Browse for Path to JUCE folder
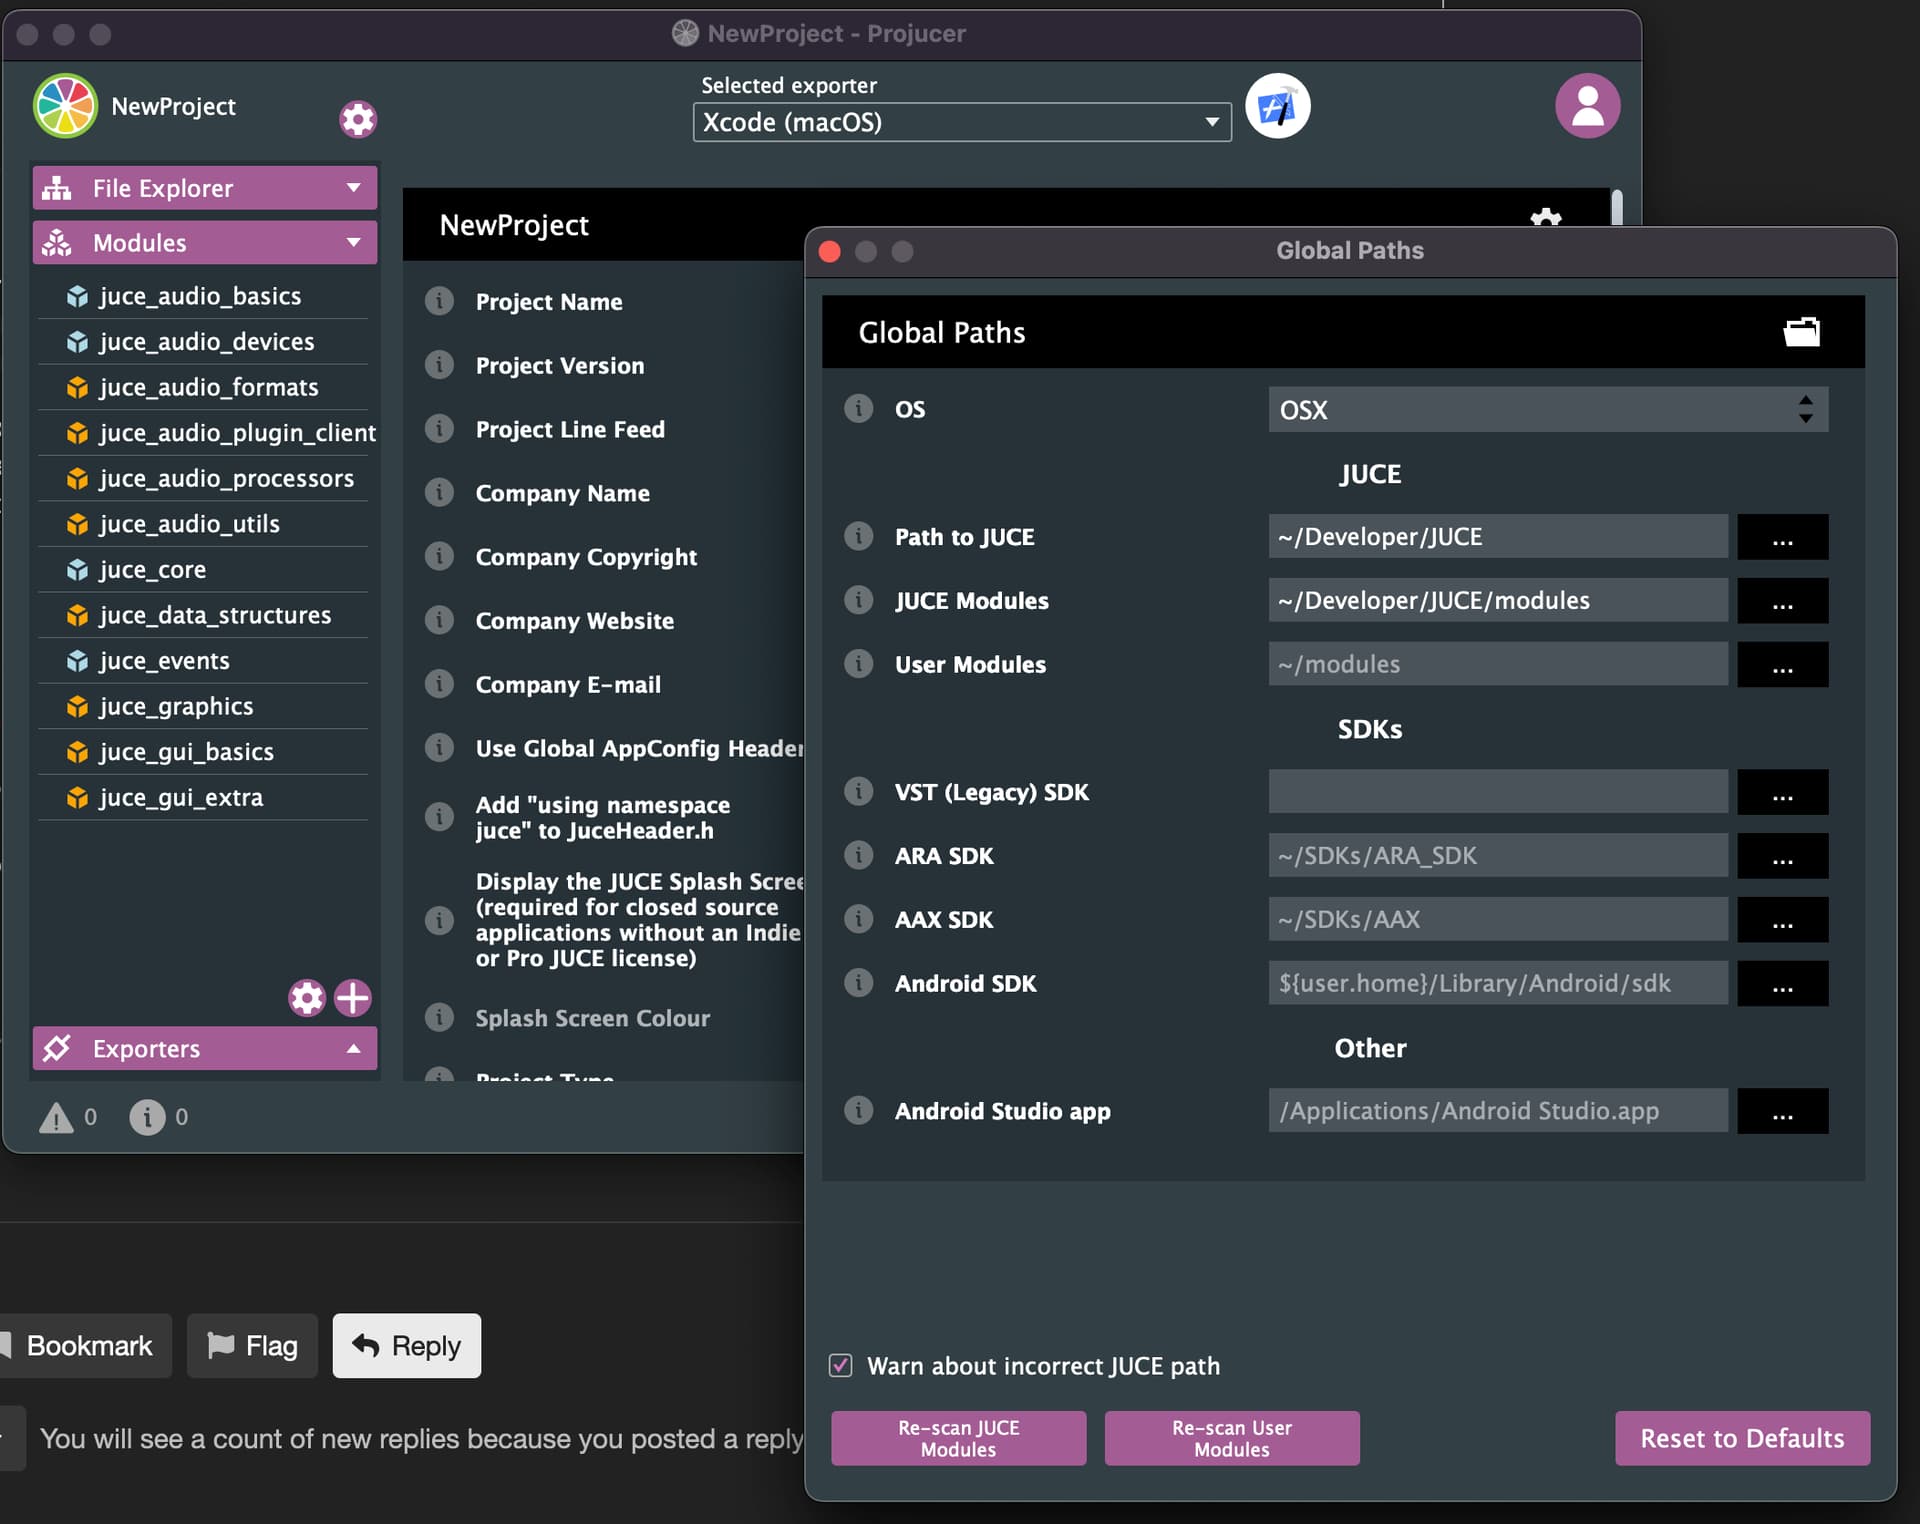1920x1524 pixels. pyautogui.click(x=1783, y=537)
